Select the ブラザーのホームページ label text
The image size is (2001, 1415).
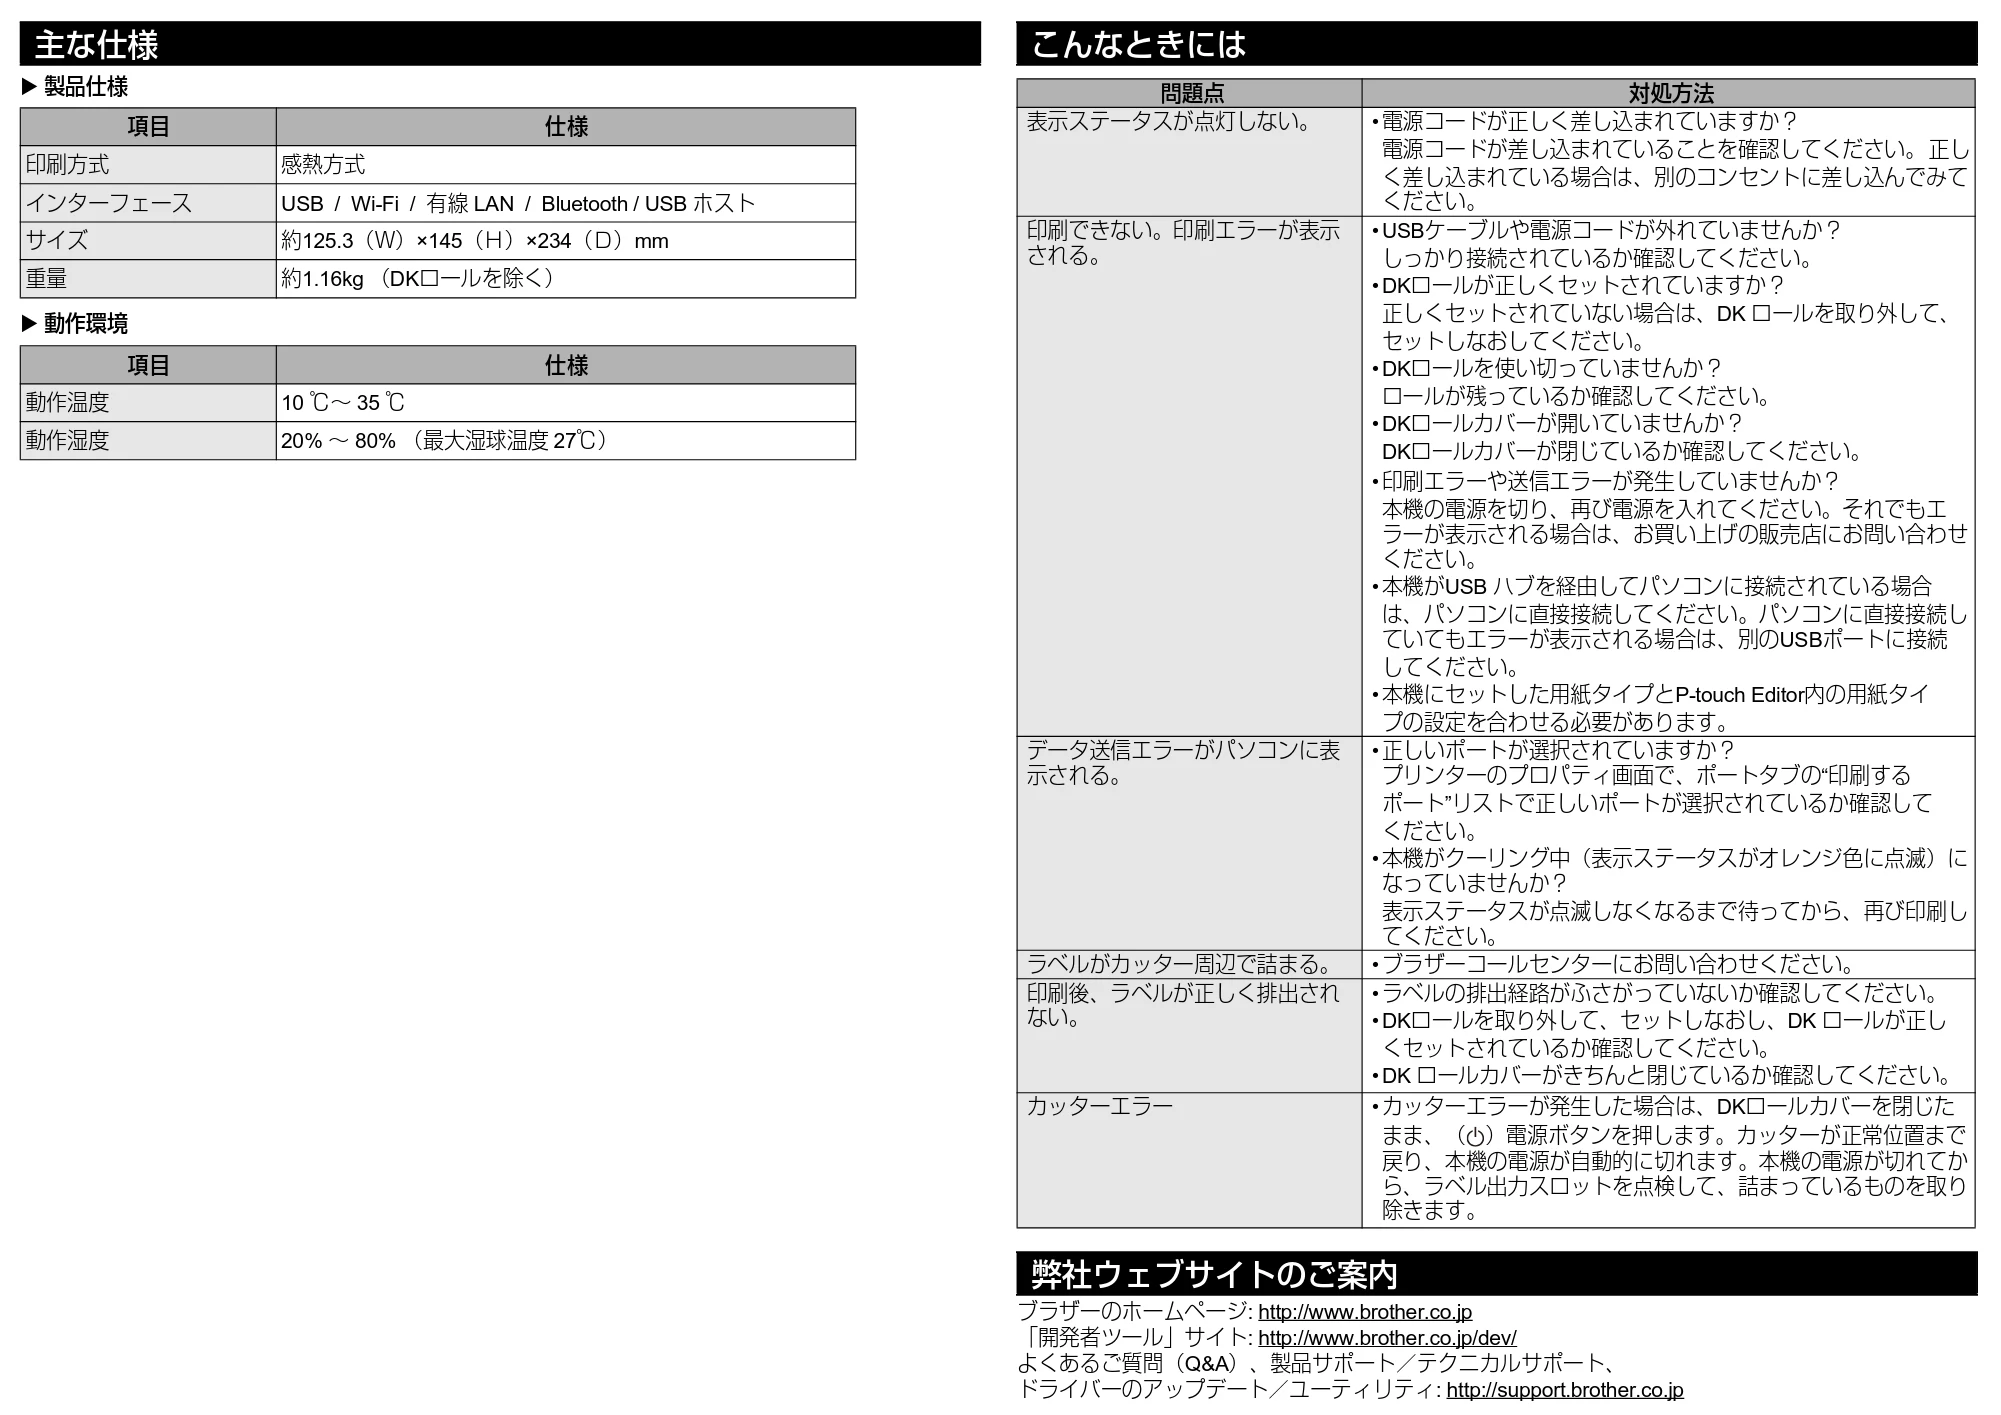(1133, 1311)
